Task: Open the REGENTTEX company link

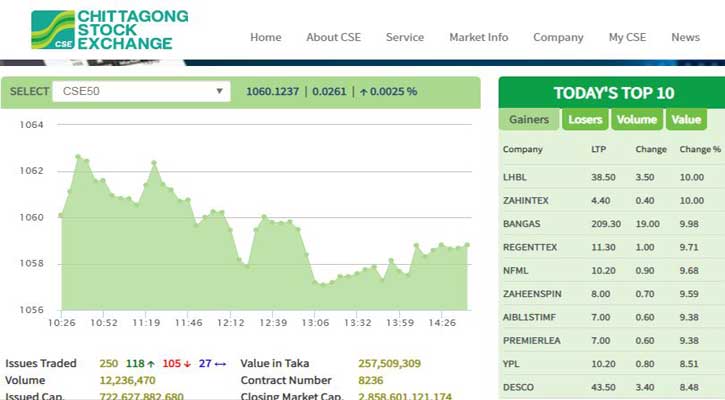Action: [x=530, y=247]
